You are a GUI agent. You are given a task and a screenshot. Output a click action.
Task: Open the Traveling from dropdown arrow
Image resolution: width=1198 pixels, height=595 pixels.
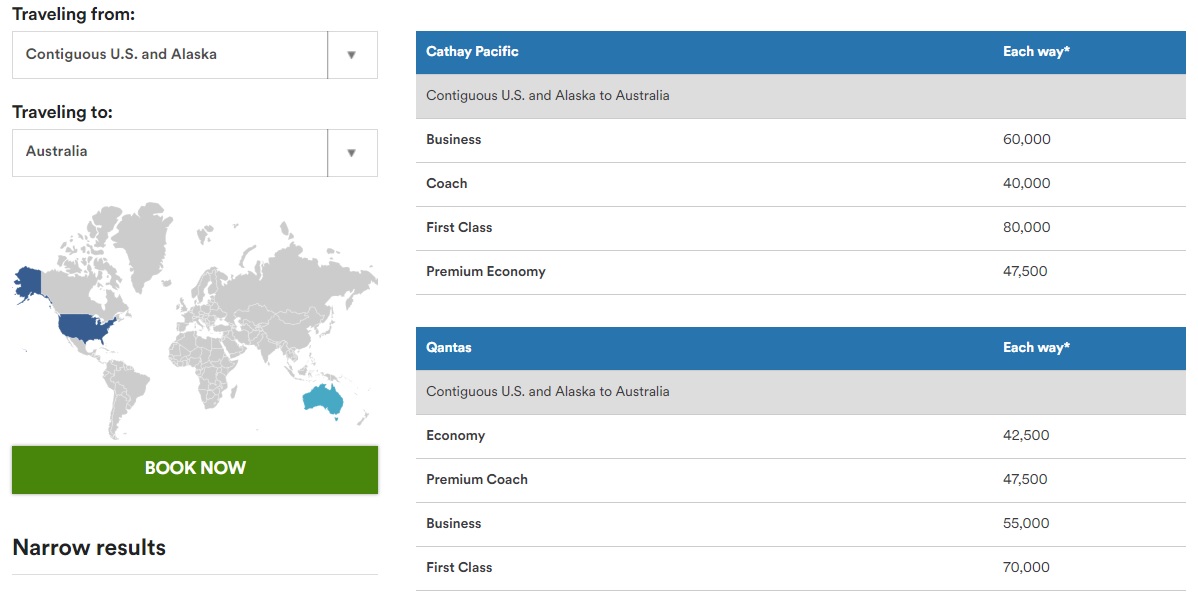click(352, 55)
